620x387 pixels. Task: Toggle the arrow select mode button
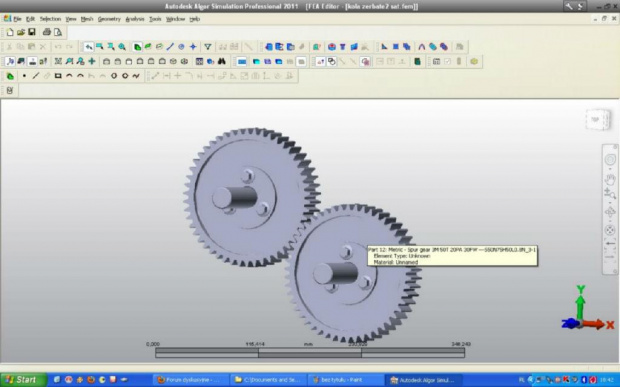(x=89, y=47)
